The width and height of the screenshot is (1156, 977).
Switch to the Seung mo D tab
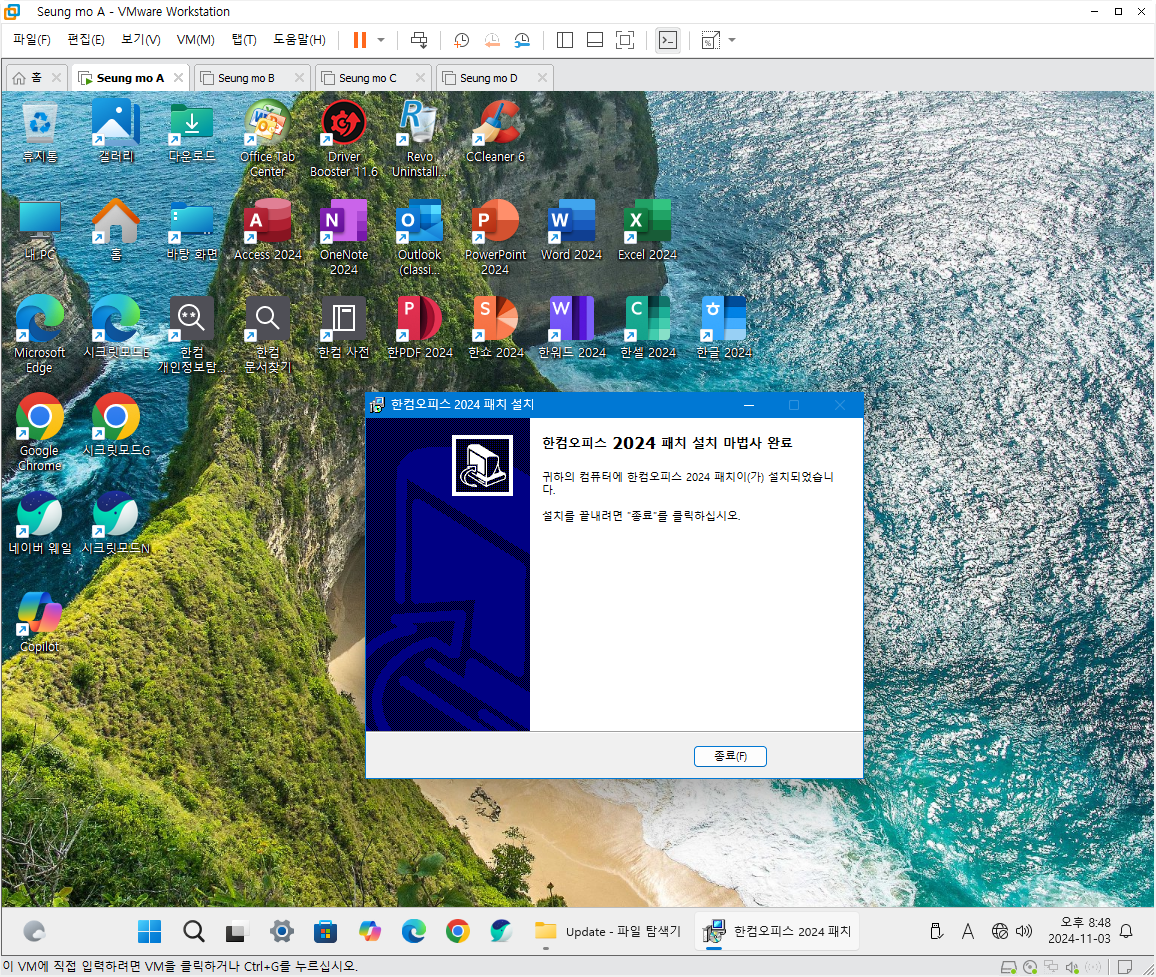click(x=488, y=77)
